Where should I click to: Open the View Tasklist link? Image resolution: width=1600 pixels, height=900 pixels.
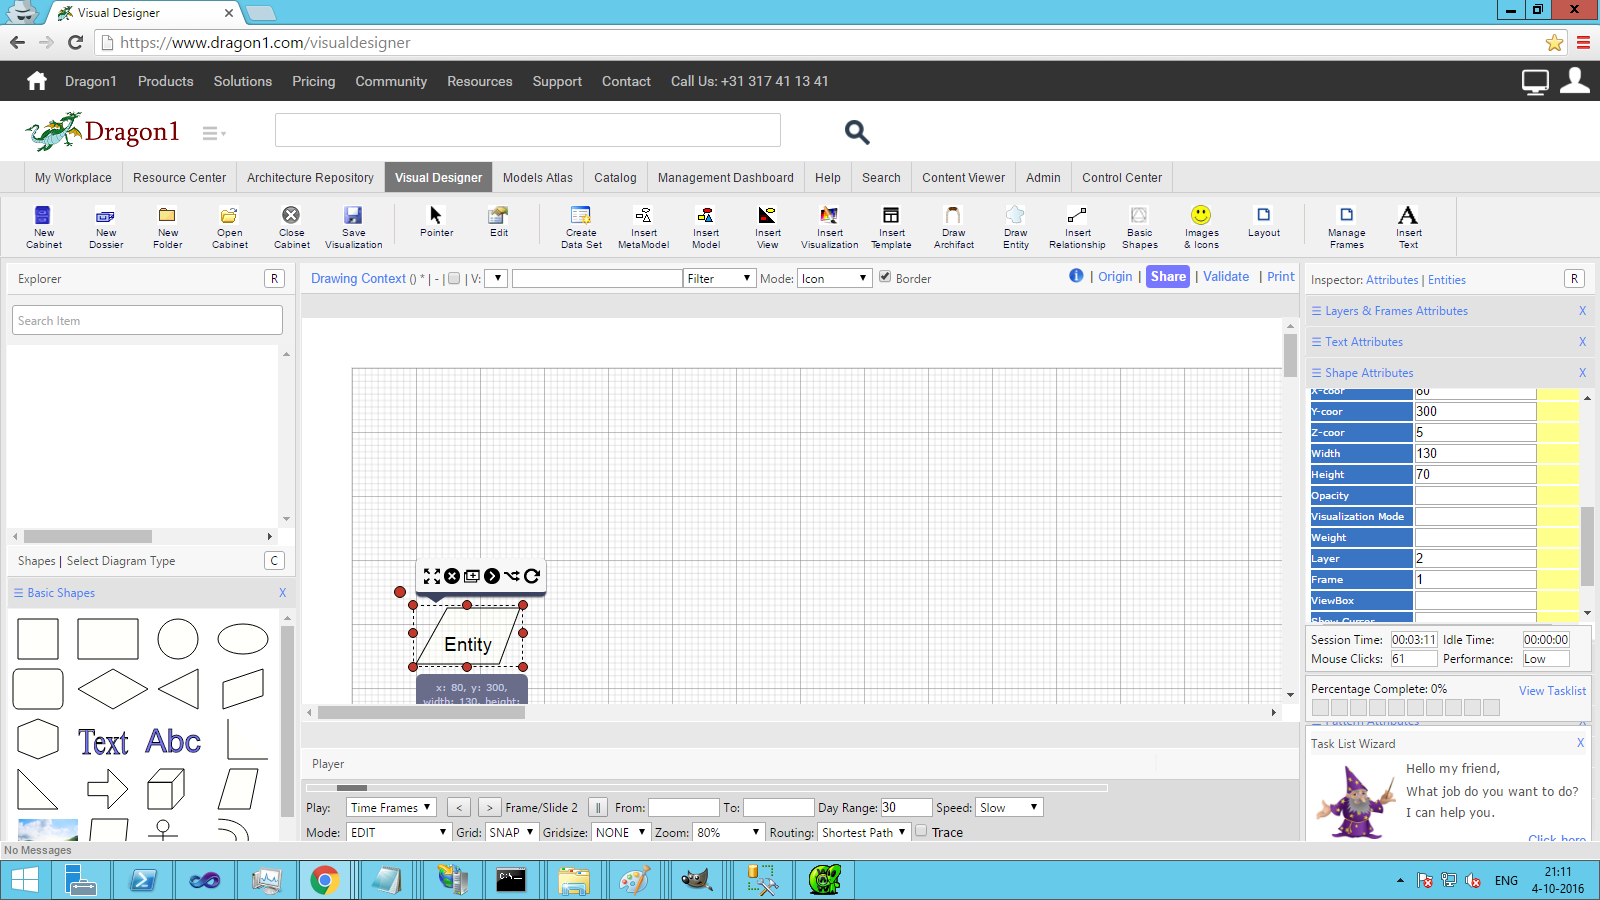click(x=1552, y=691)
